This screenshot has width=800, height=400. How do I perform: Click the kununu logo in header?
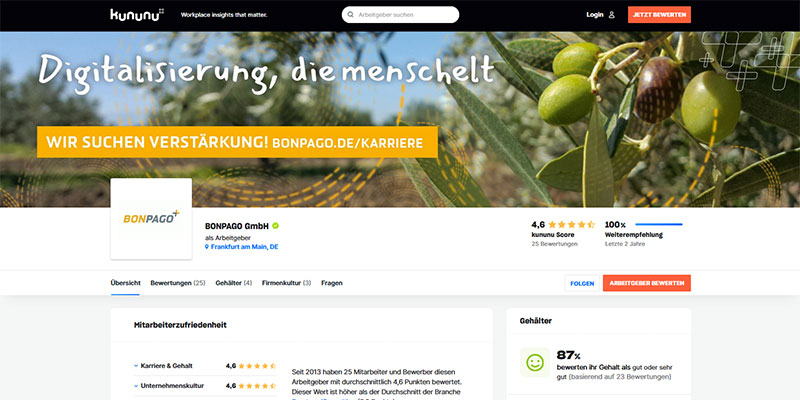pos(137,15)
